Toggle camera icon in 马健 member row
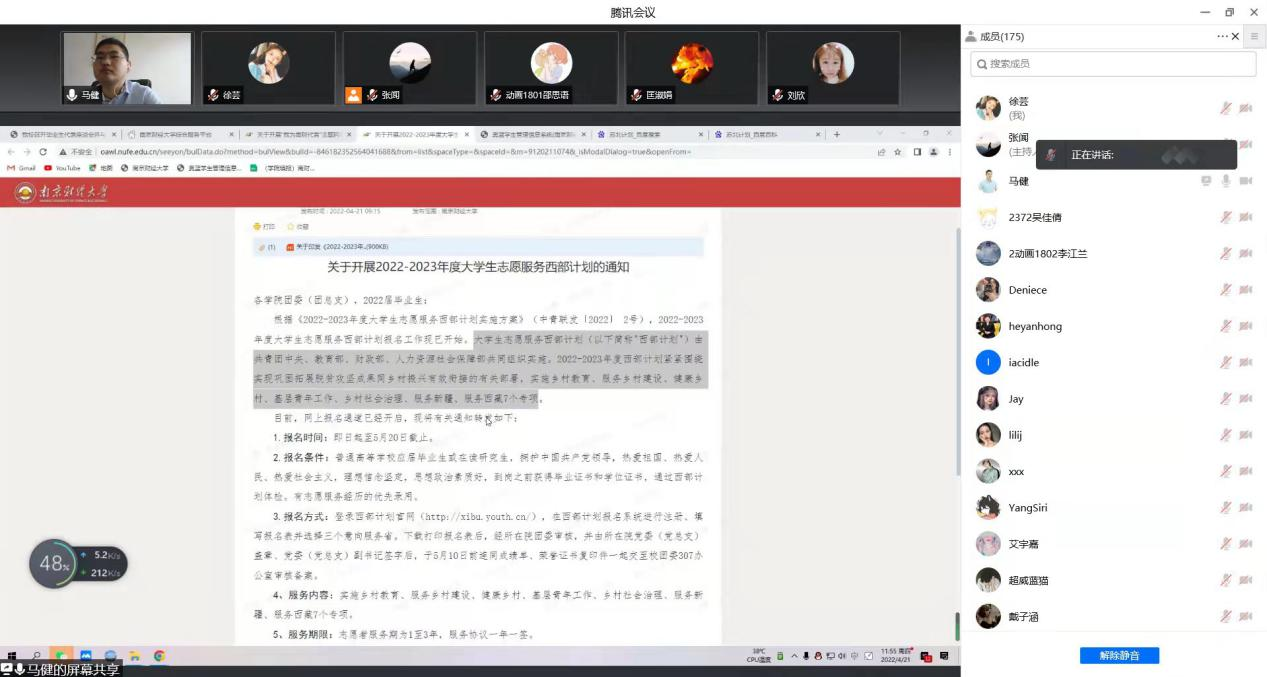Screen dimensions: 1267x677 click(x=1246, y=181)
